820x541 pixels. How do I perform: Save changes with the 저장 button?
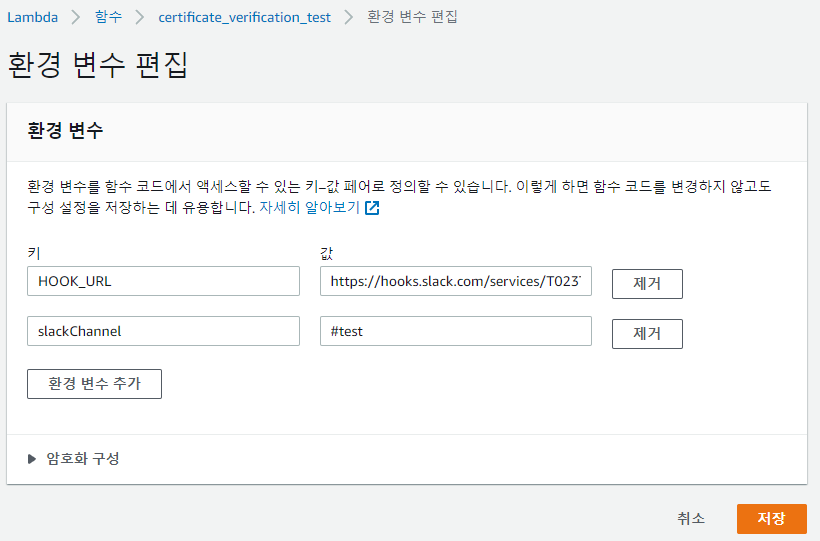point(771,519)
